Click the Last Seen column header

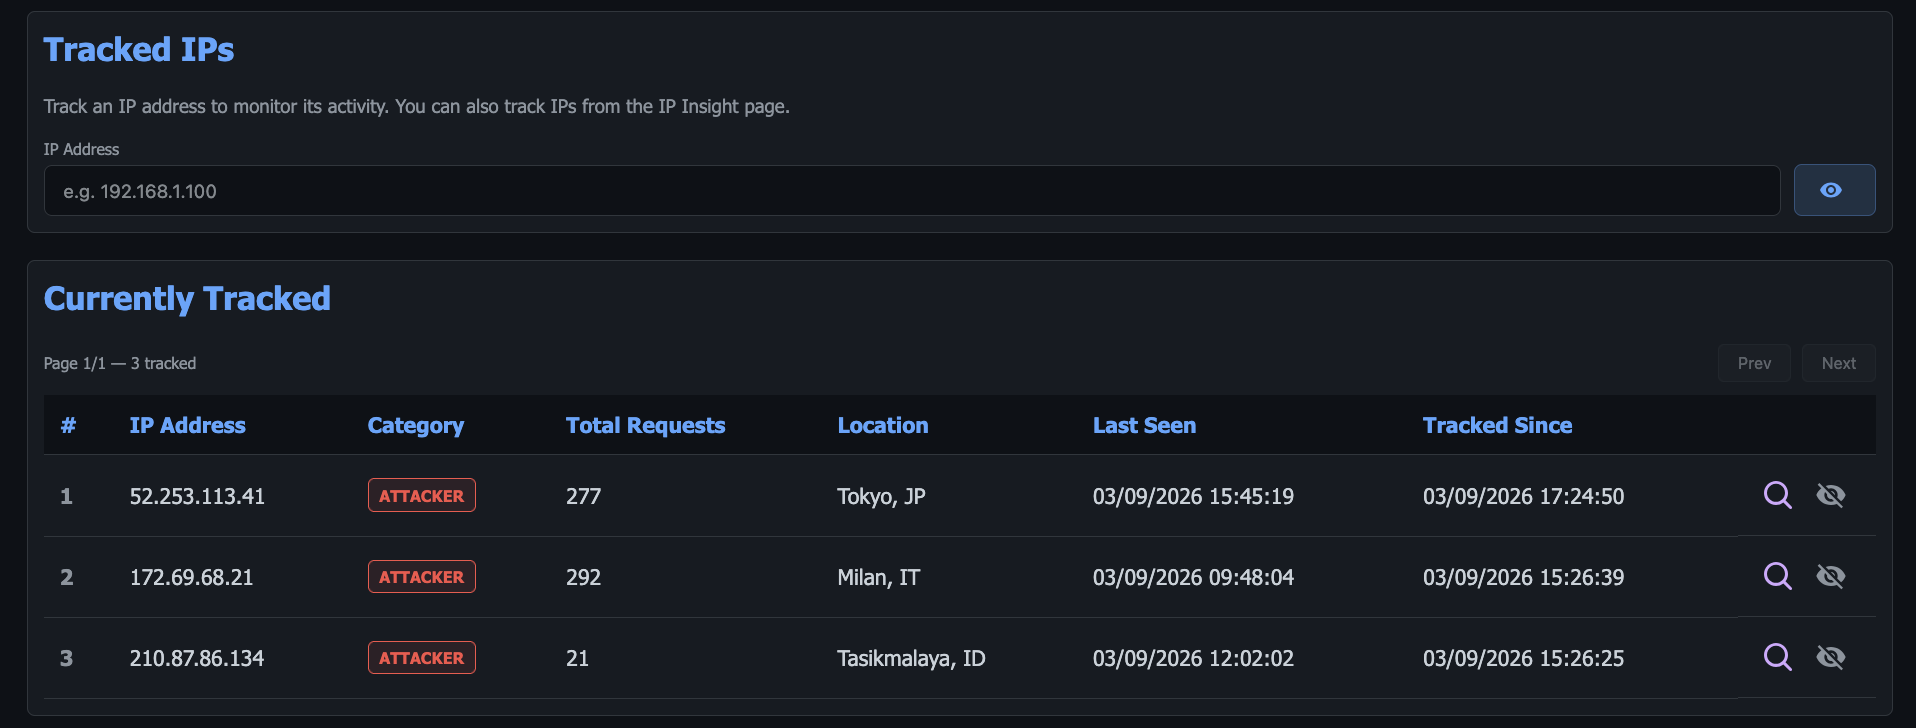click(x=1144, y=425)
